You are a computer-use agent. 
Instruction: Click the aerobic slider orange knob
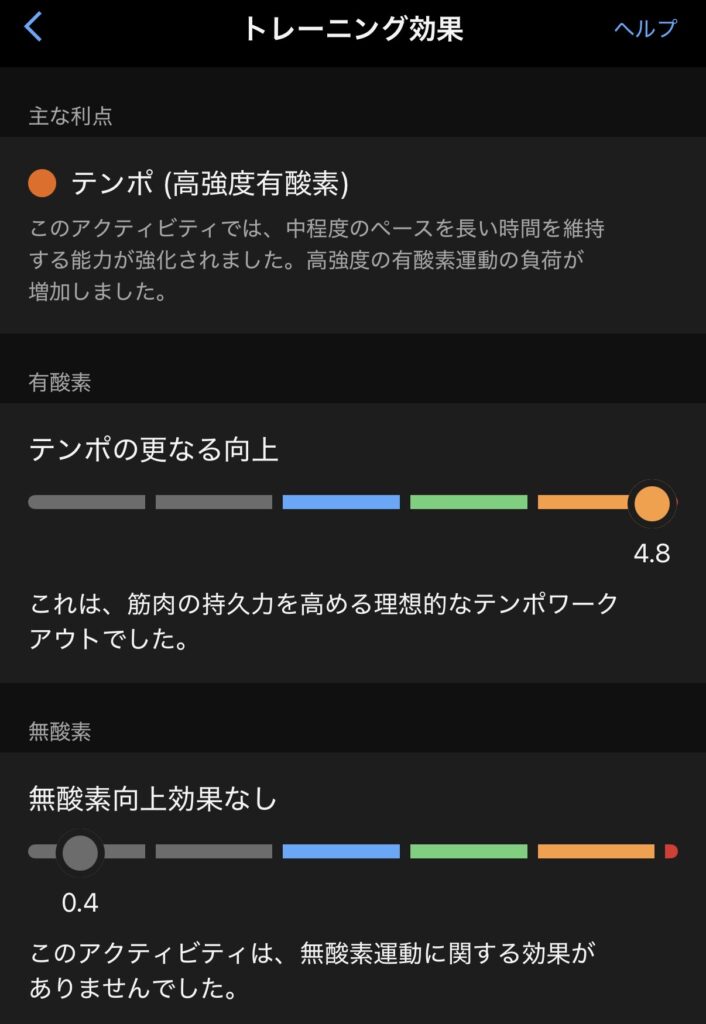(652, 502)
